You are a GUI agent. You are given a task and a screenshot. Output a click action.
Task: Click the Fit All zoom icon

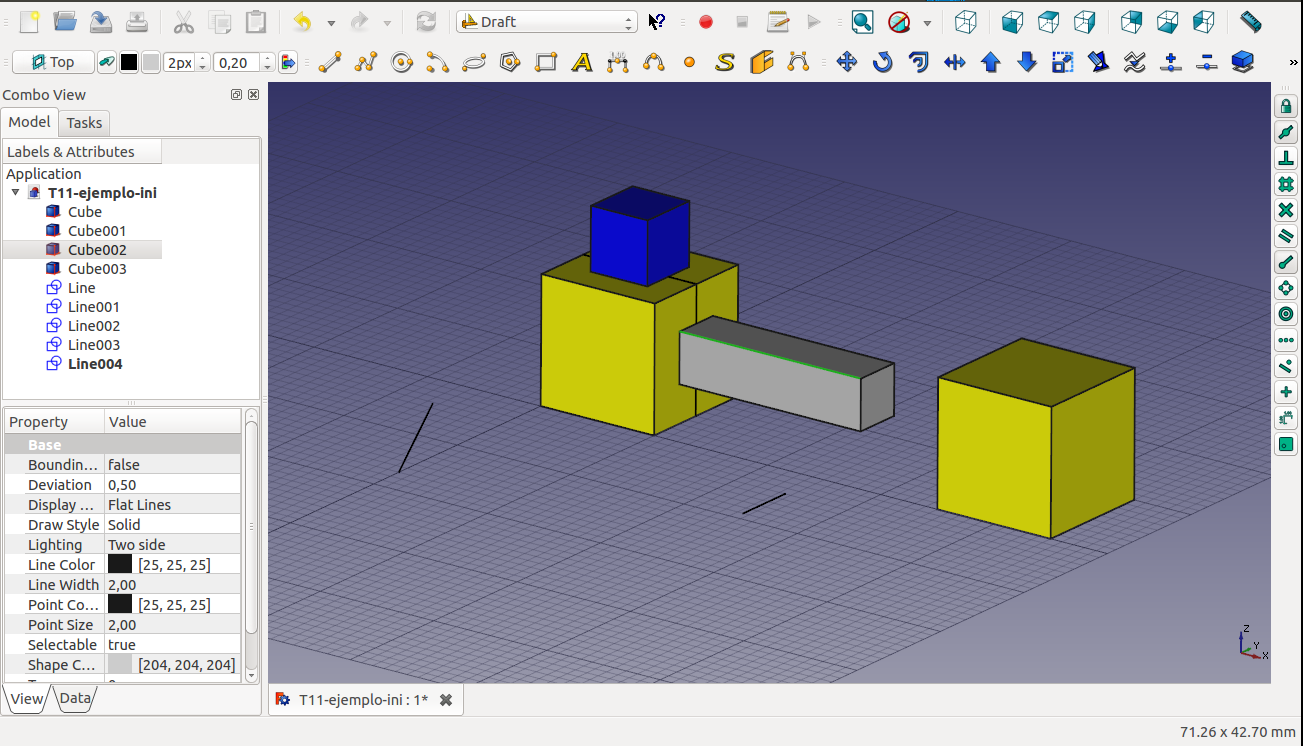[x=862, y=22]
